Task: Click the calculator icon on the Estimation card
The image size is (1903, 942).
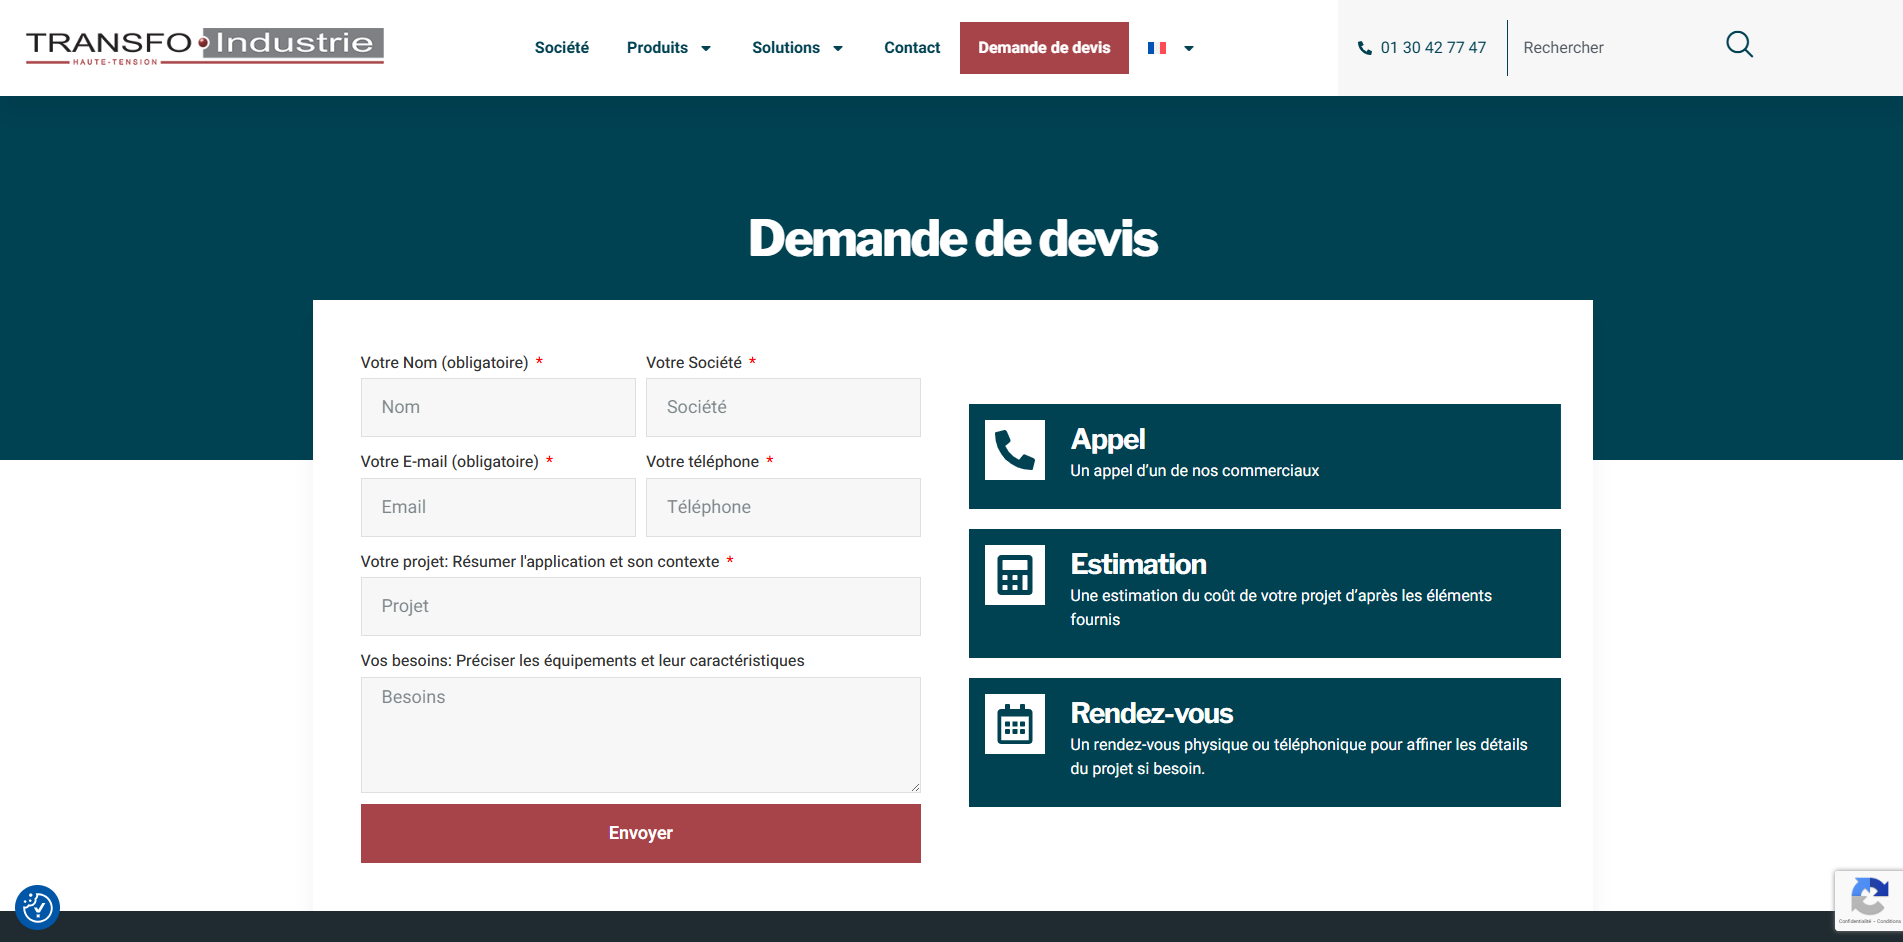Action: pyautogui.click(x=1014, y=575)
